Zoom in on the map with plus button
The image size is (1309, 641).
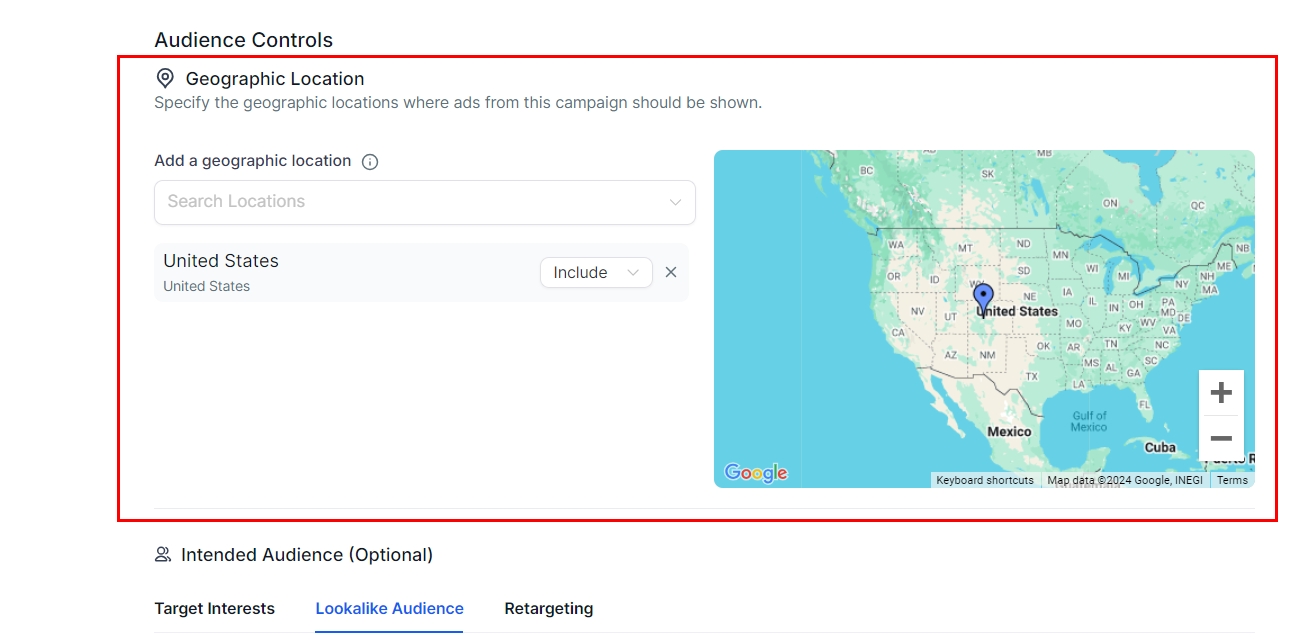point(1221,393)
